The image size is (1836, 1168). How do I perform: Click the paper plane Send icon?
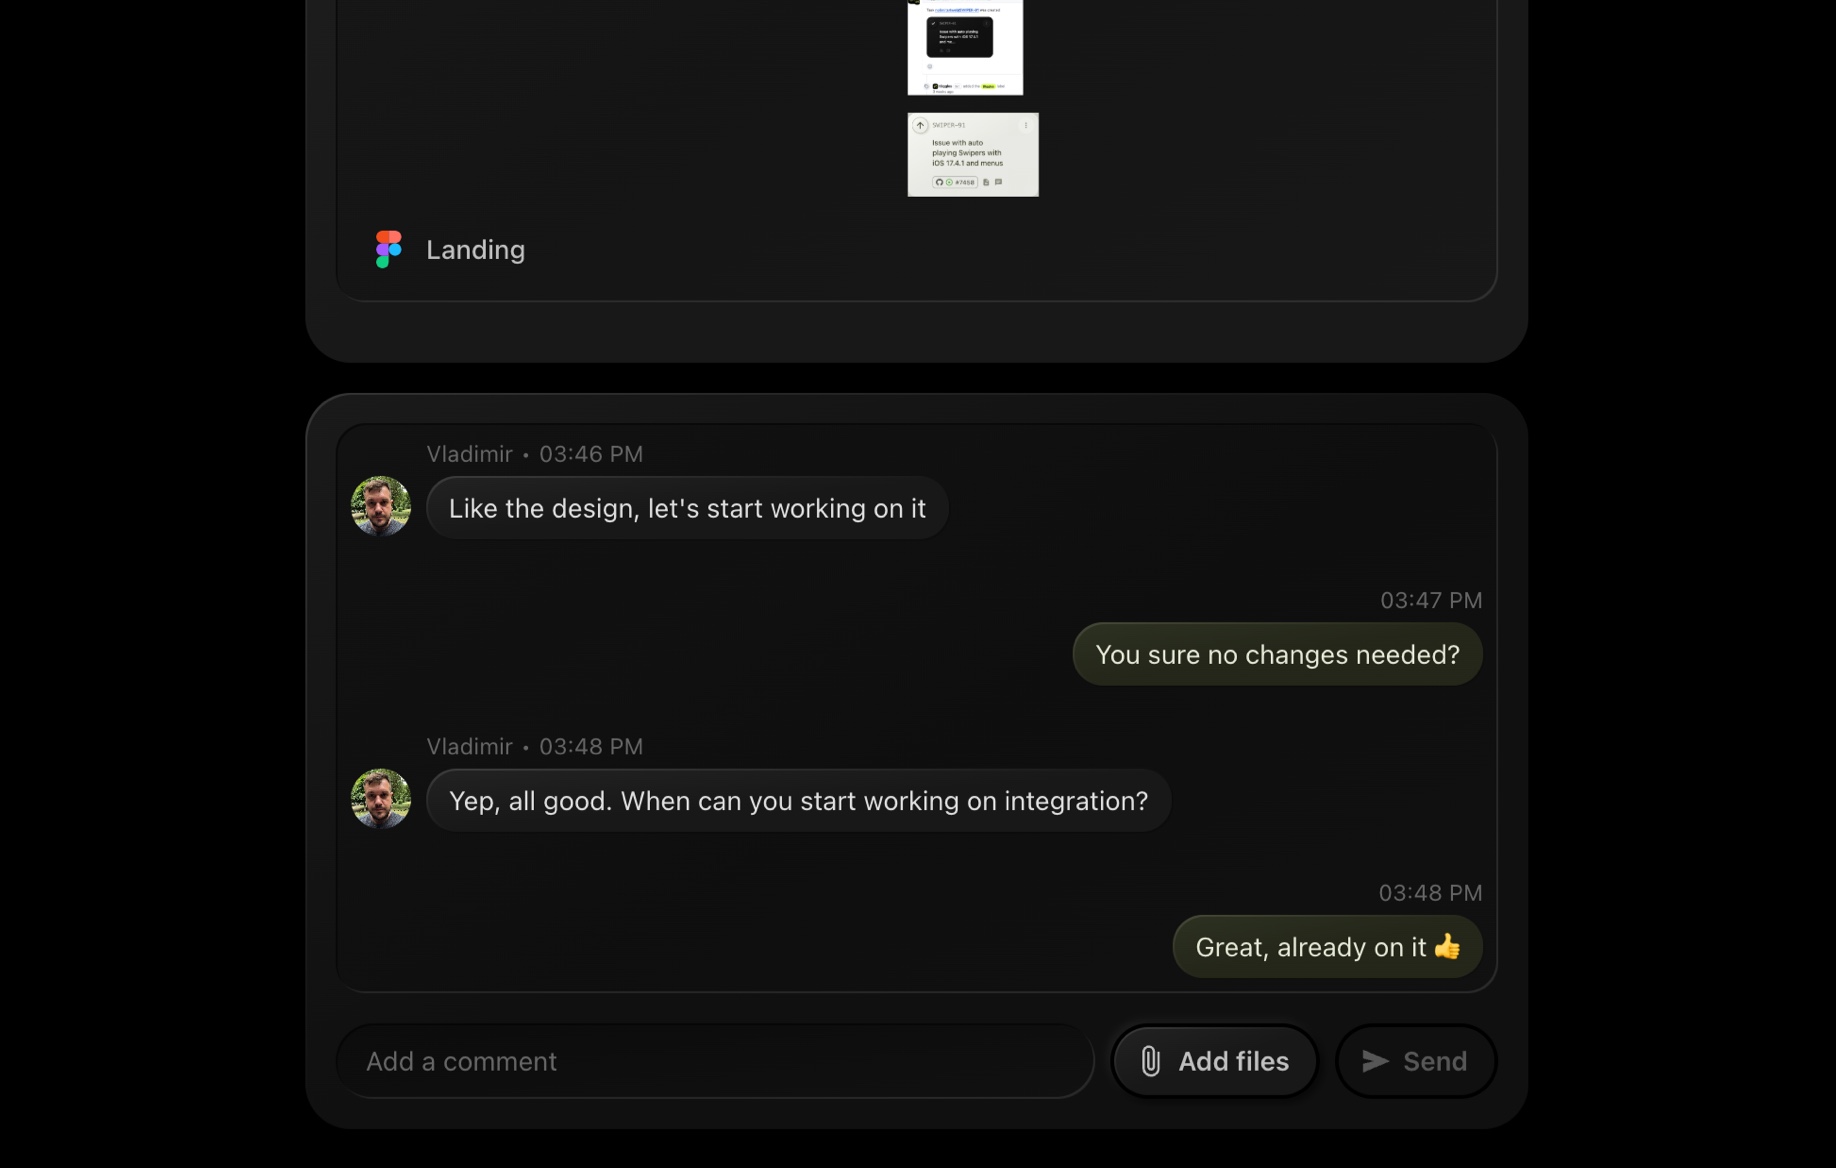tap(1375, 1061)
